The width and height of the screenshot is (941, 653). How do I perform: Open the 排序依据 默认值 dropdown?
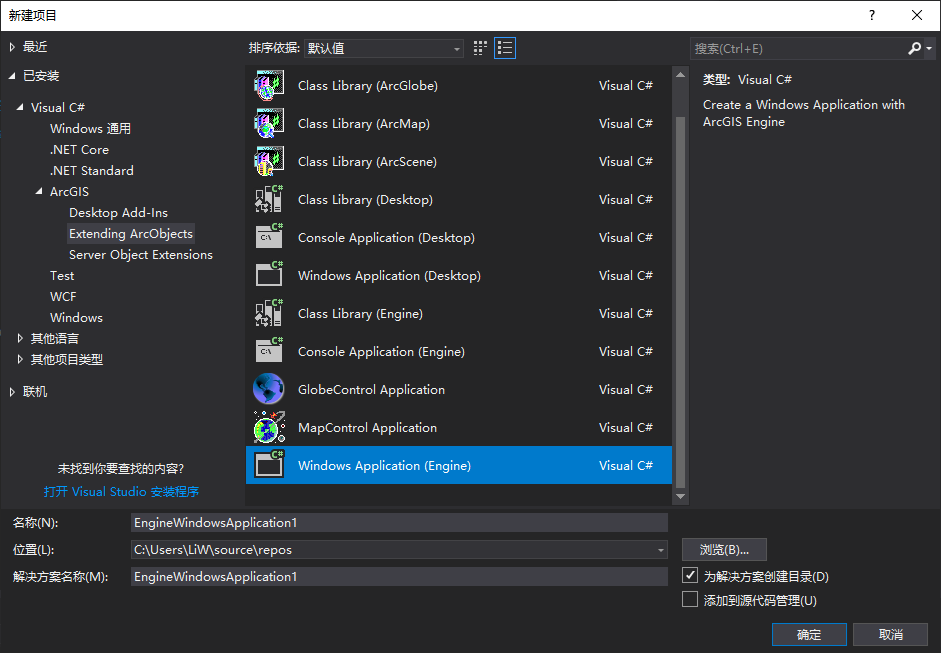pos(384,48)
